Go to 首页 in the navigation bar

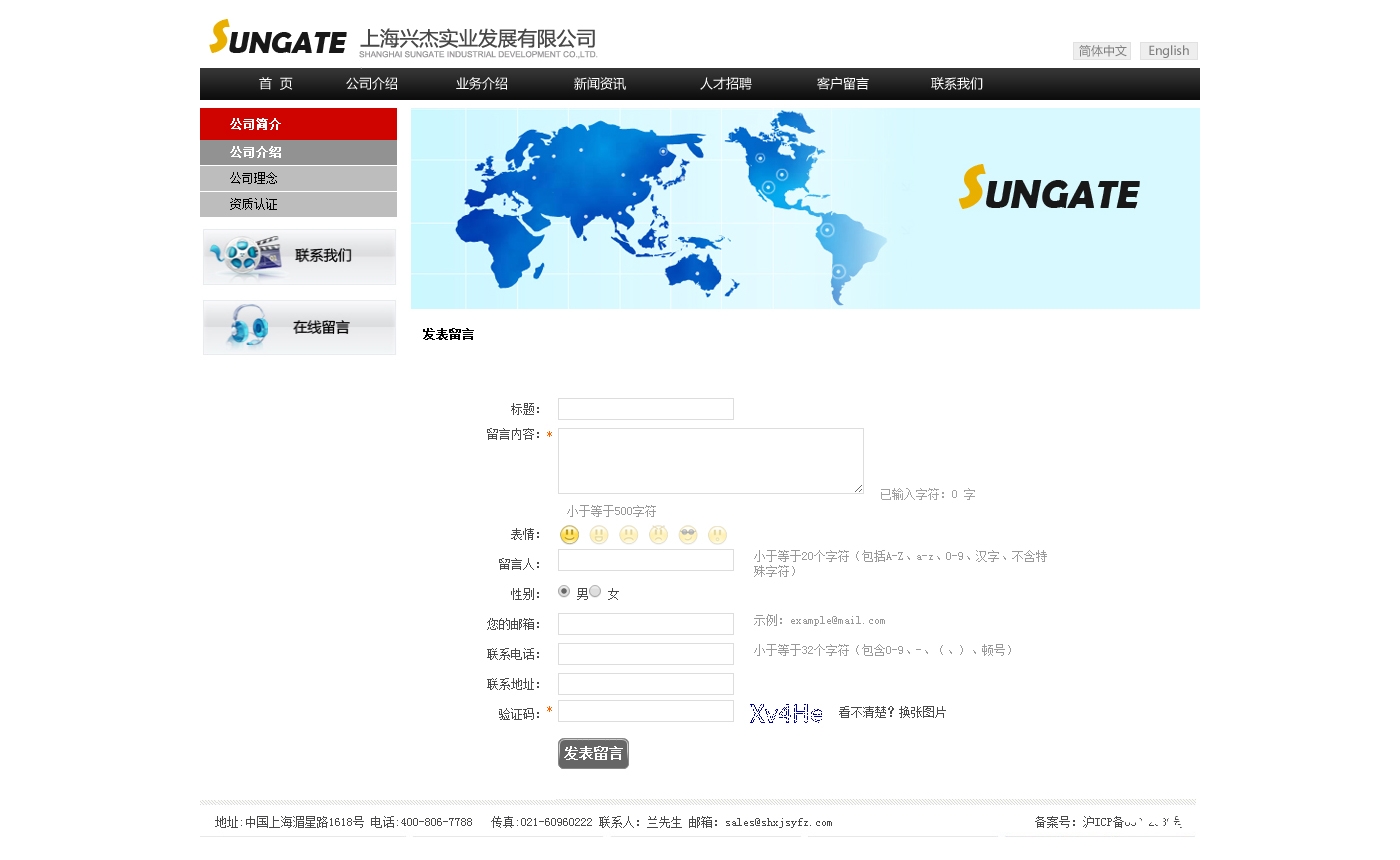pyautogui.click(x=276, y=84)
